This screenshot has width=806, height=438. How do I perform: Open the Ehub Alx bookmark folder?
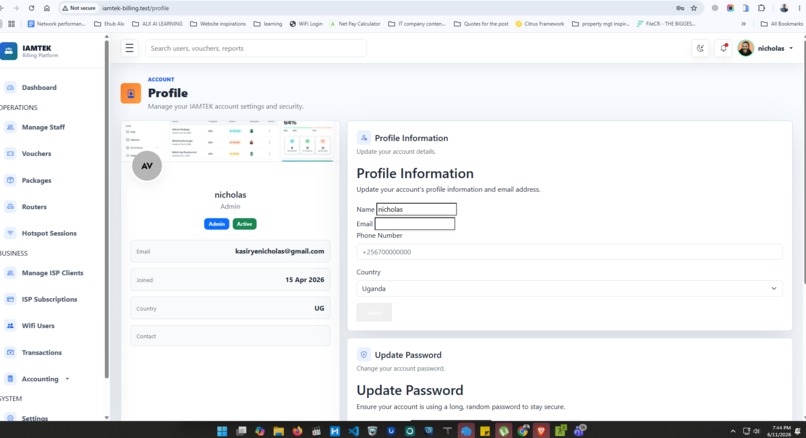pyautogui.click(x=109, y=24)
